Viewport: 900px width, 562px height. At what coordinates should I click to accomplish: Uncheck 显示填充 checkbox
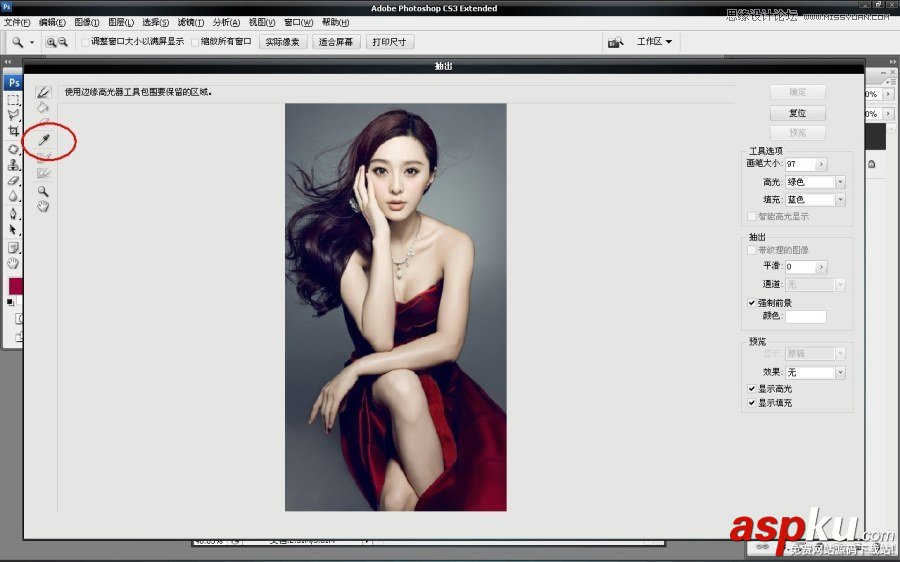click(752, 403)
